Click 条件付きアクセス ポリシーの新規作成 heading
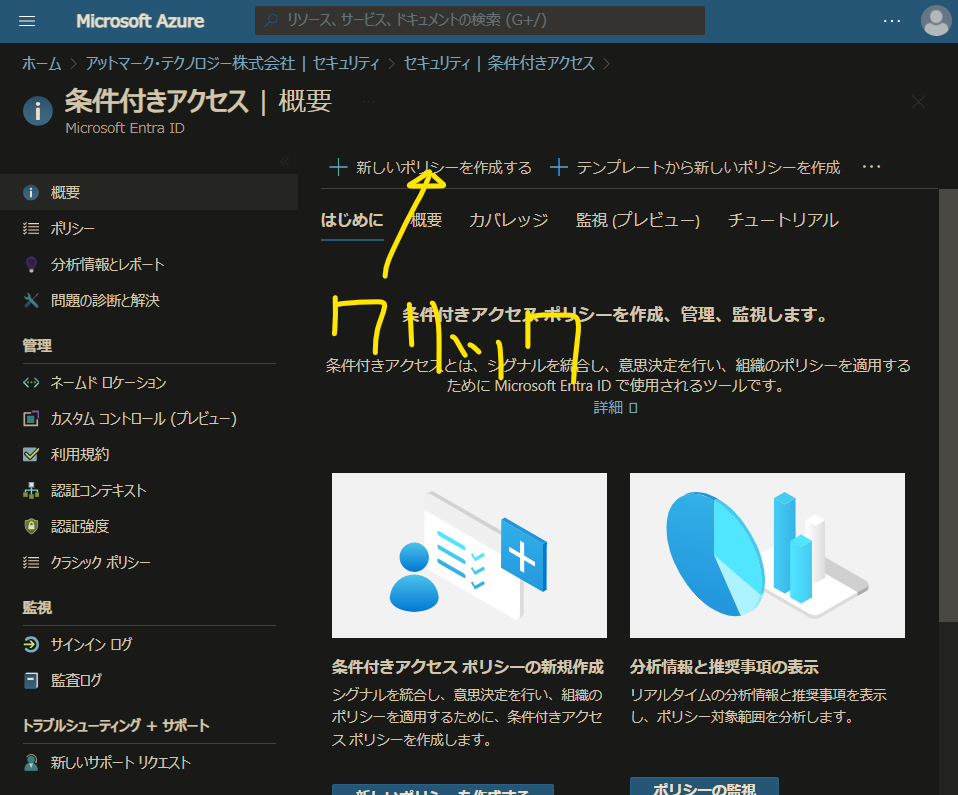Screen dimensions: 958x795 468,667
